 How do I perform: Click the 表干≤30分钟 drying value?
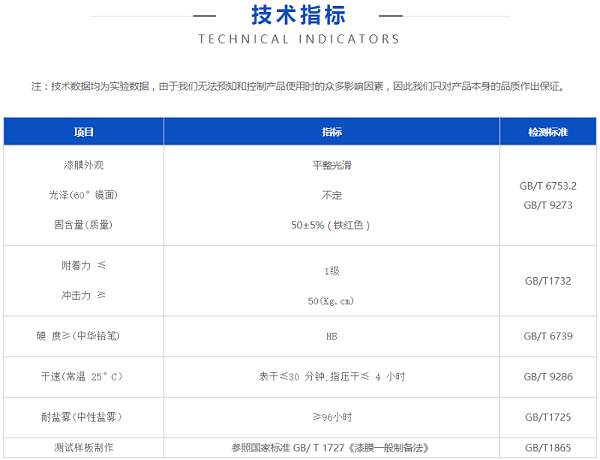point(332,377)
